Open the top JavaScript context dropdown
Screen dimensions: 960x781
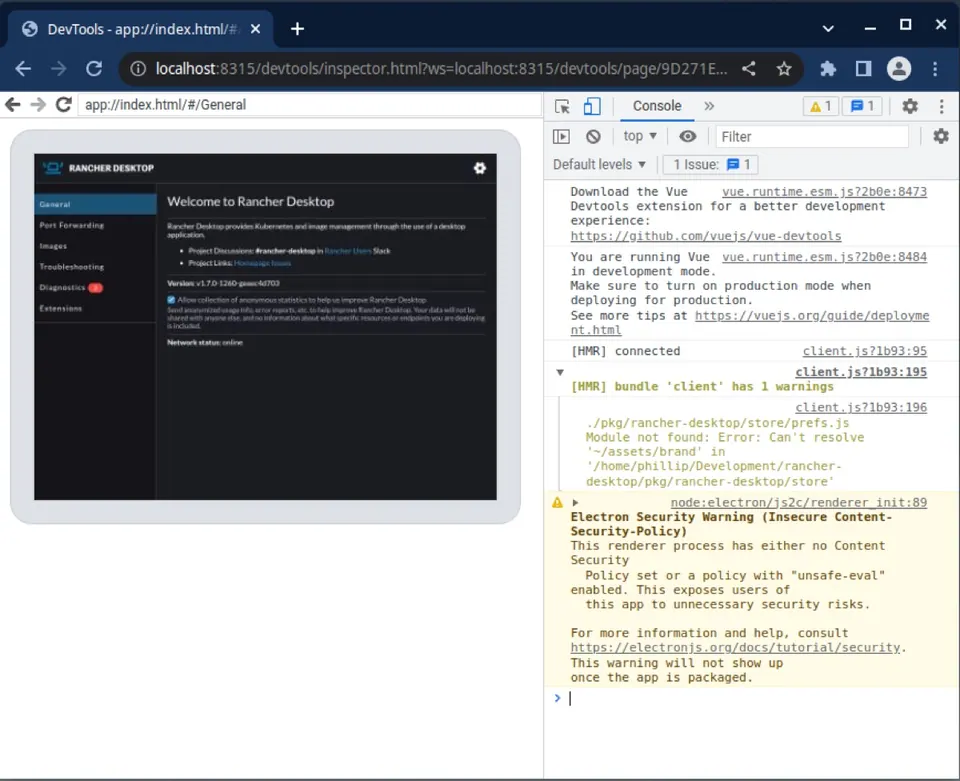coord(640,136)
